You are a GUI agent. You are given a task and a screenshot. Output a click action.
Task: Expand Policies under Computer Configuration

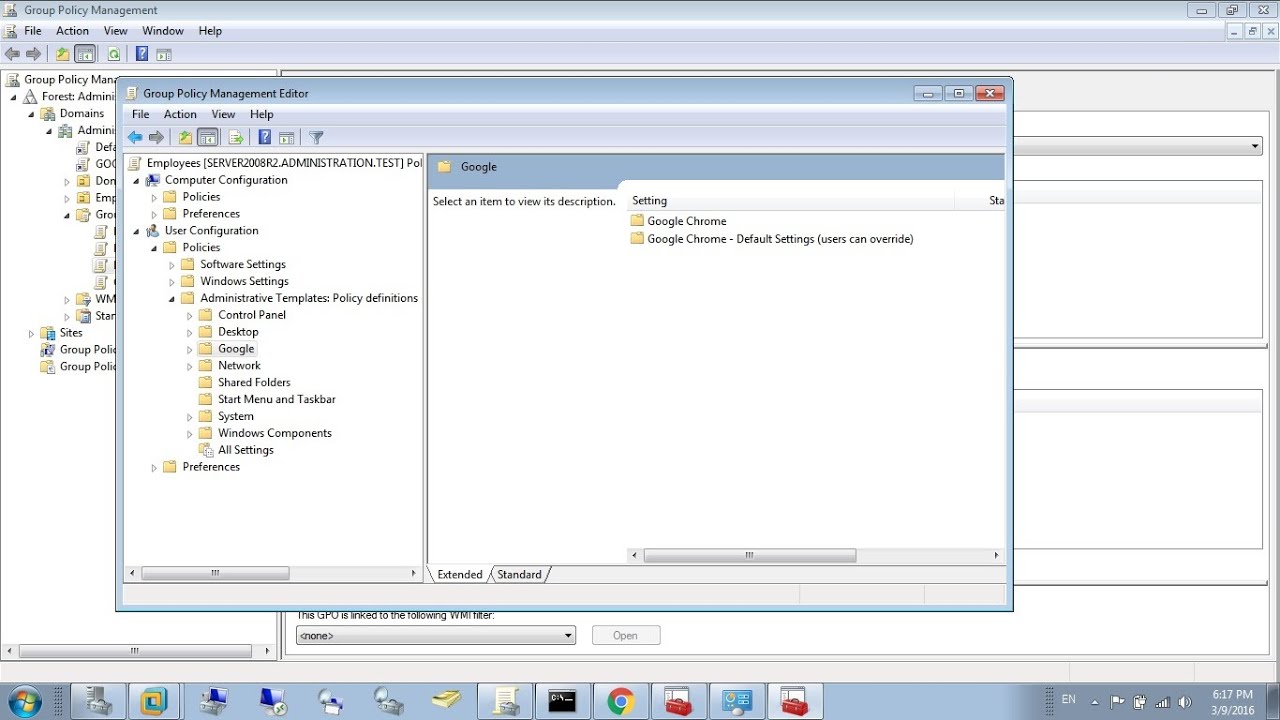coord(155,198)
